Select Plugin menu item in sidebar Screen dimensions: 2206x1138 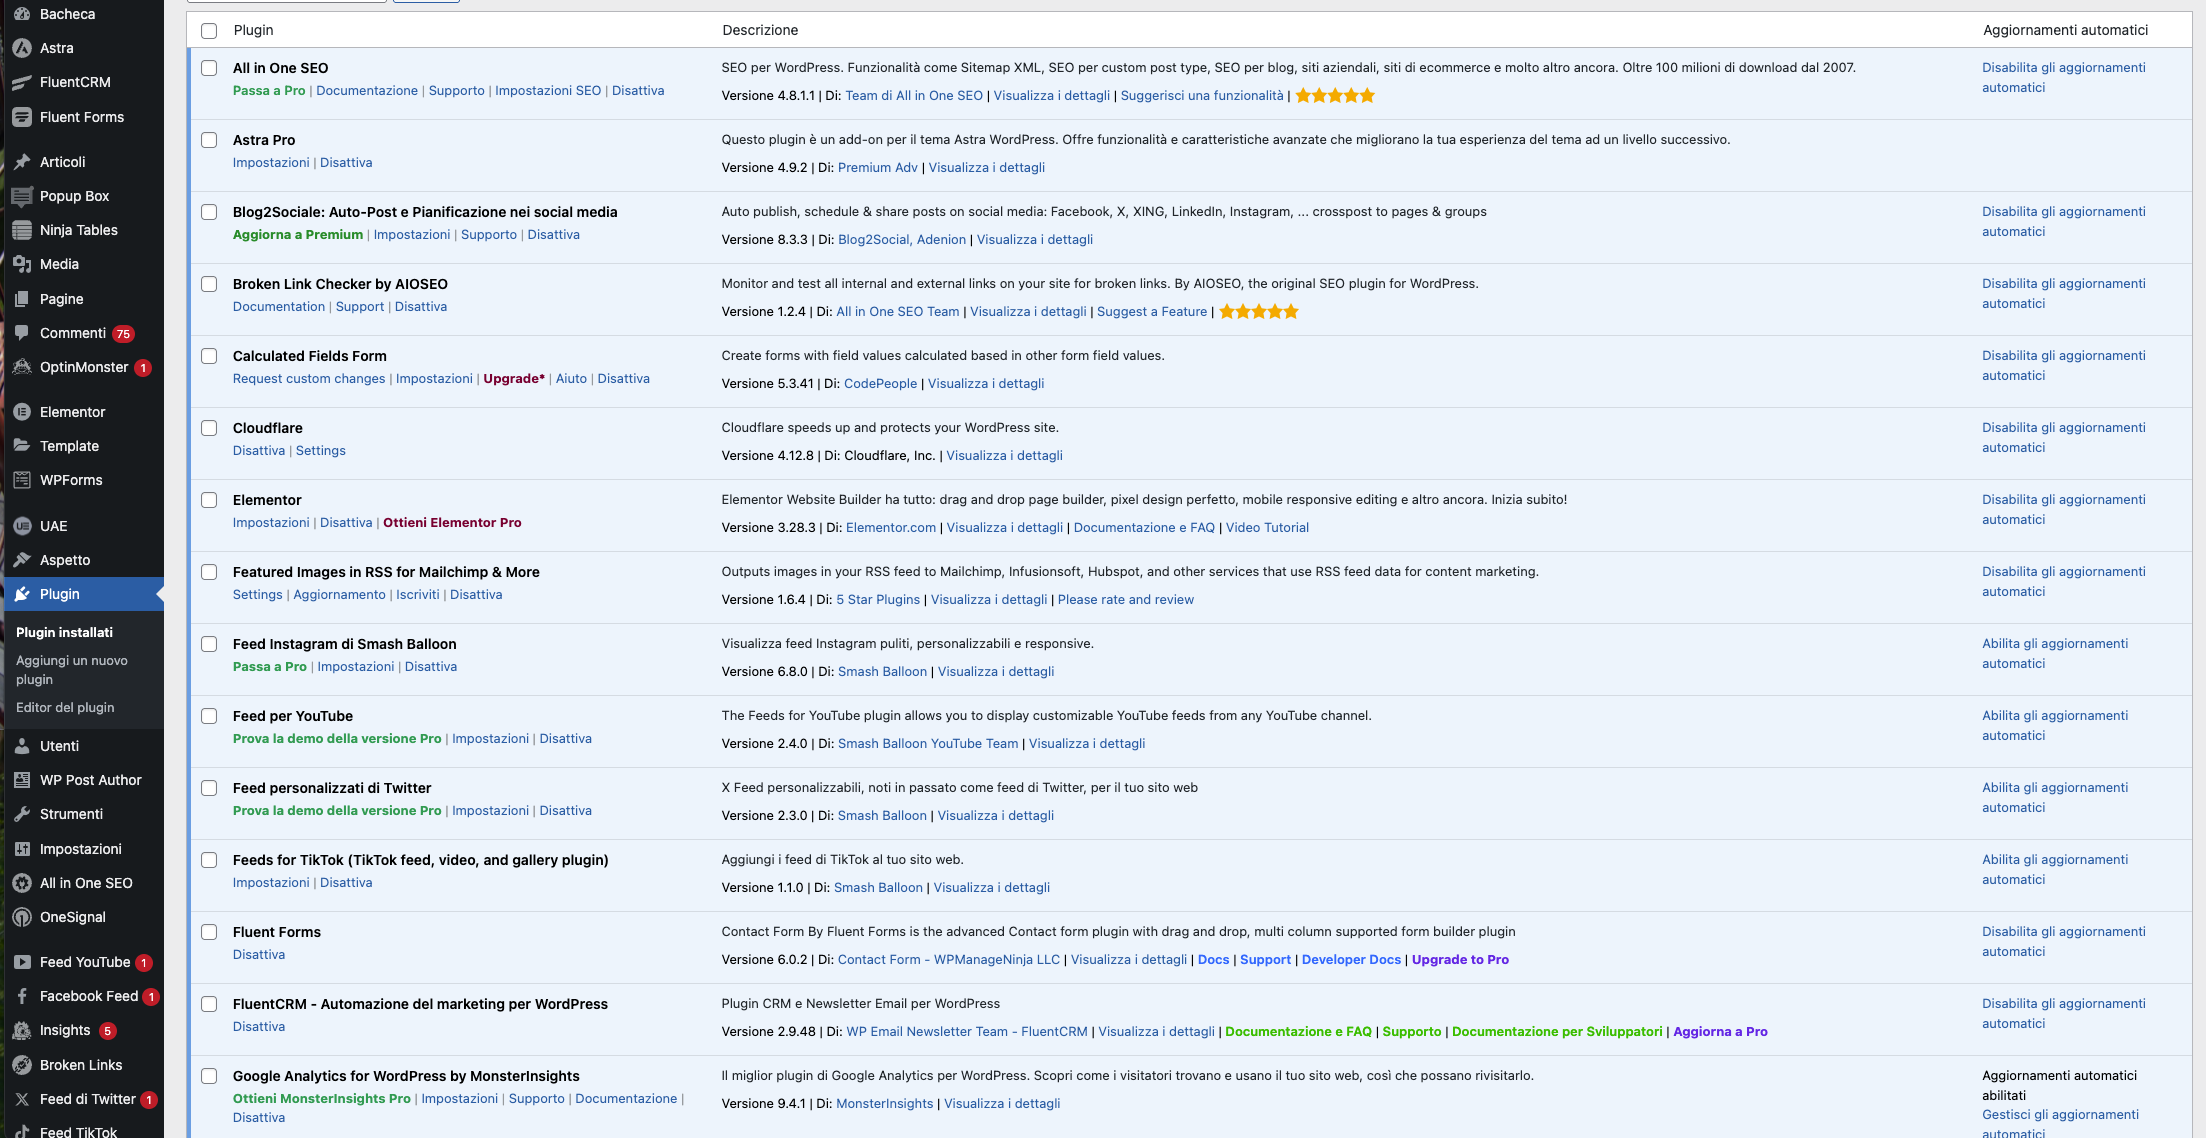tap(82, 594)
